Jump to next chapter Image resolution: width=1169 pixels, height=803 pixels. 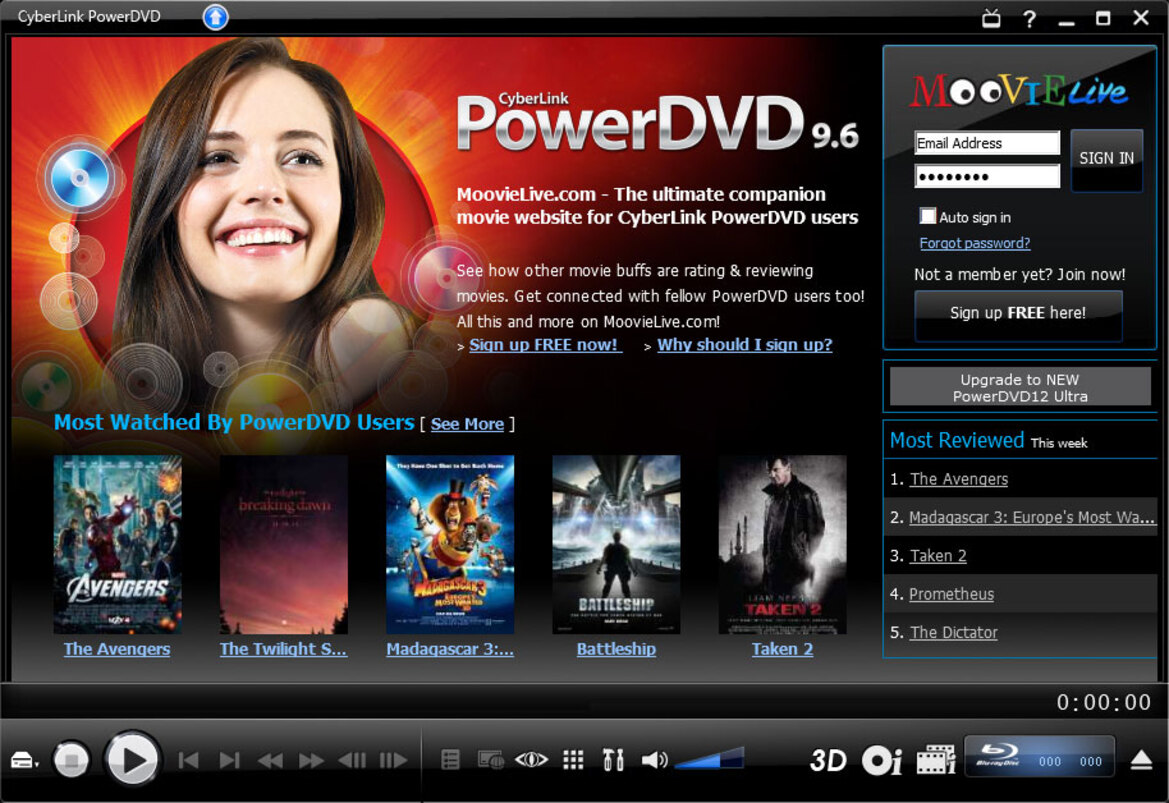point(230,761)
